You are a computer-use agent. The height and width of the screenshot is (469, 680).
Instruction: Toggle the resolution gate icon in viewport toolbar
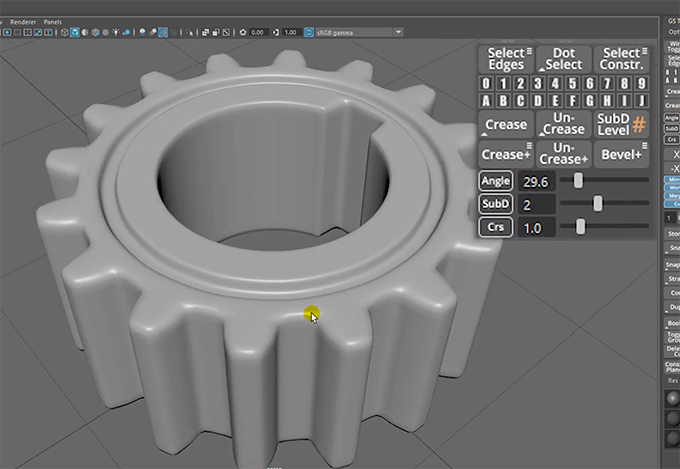(7, 33)
